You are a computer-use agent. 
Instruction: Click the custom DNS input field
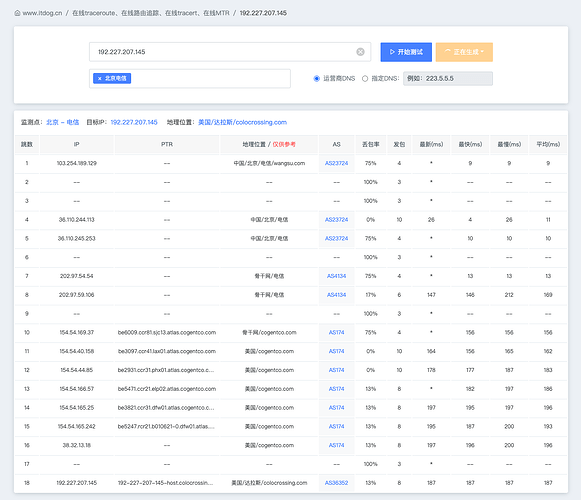coord(448,79)
